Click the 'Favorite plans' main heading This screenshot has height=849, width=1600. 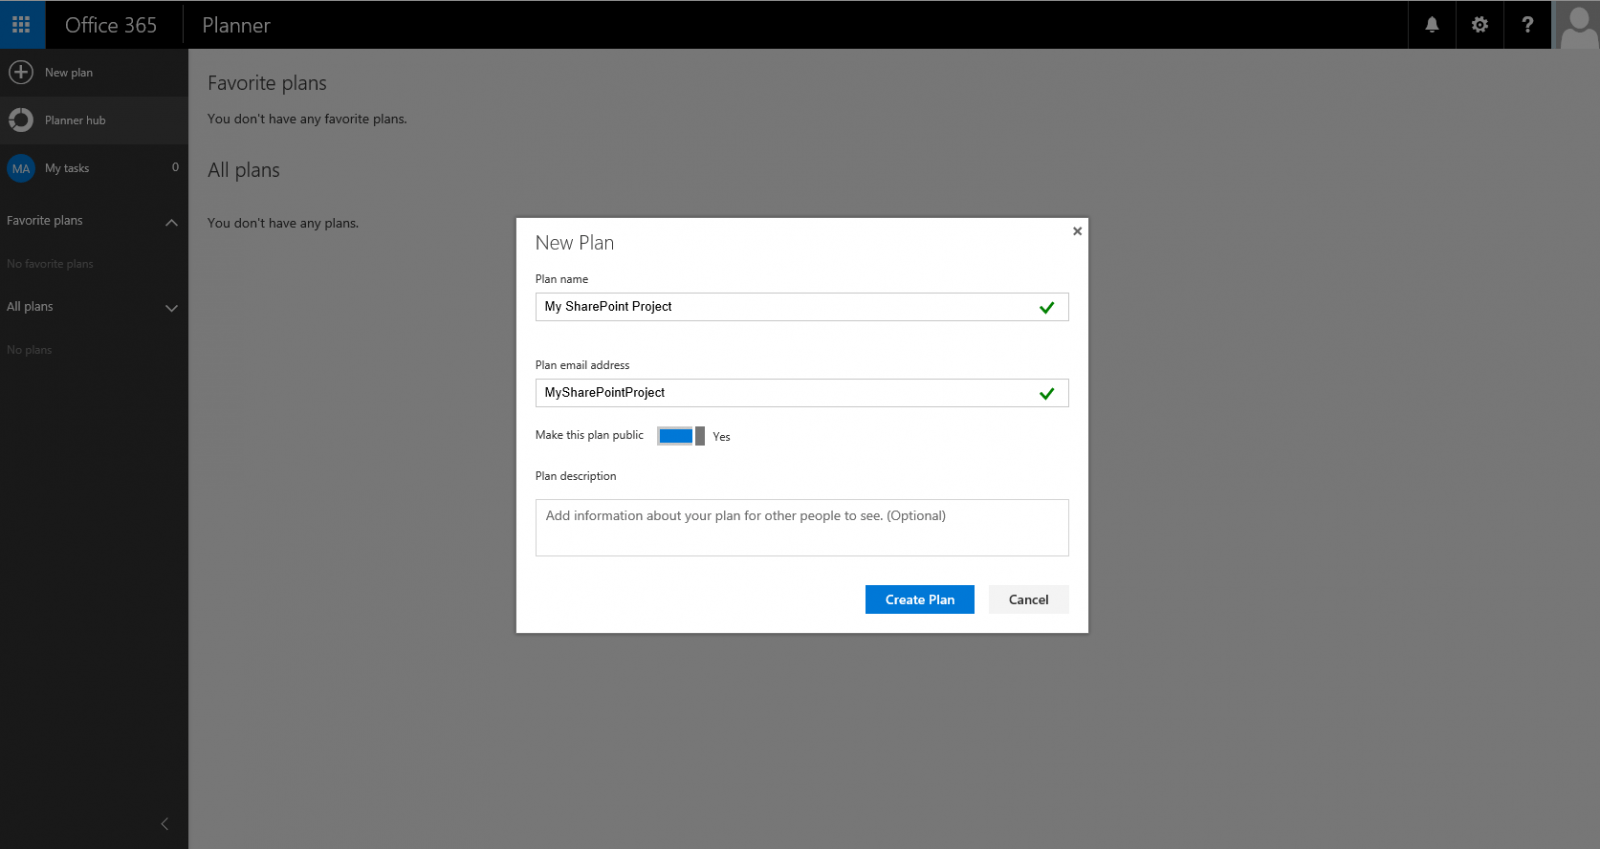tap(267, 83)
